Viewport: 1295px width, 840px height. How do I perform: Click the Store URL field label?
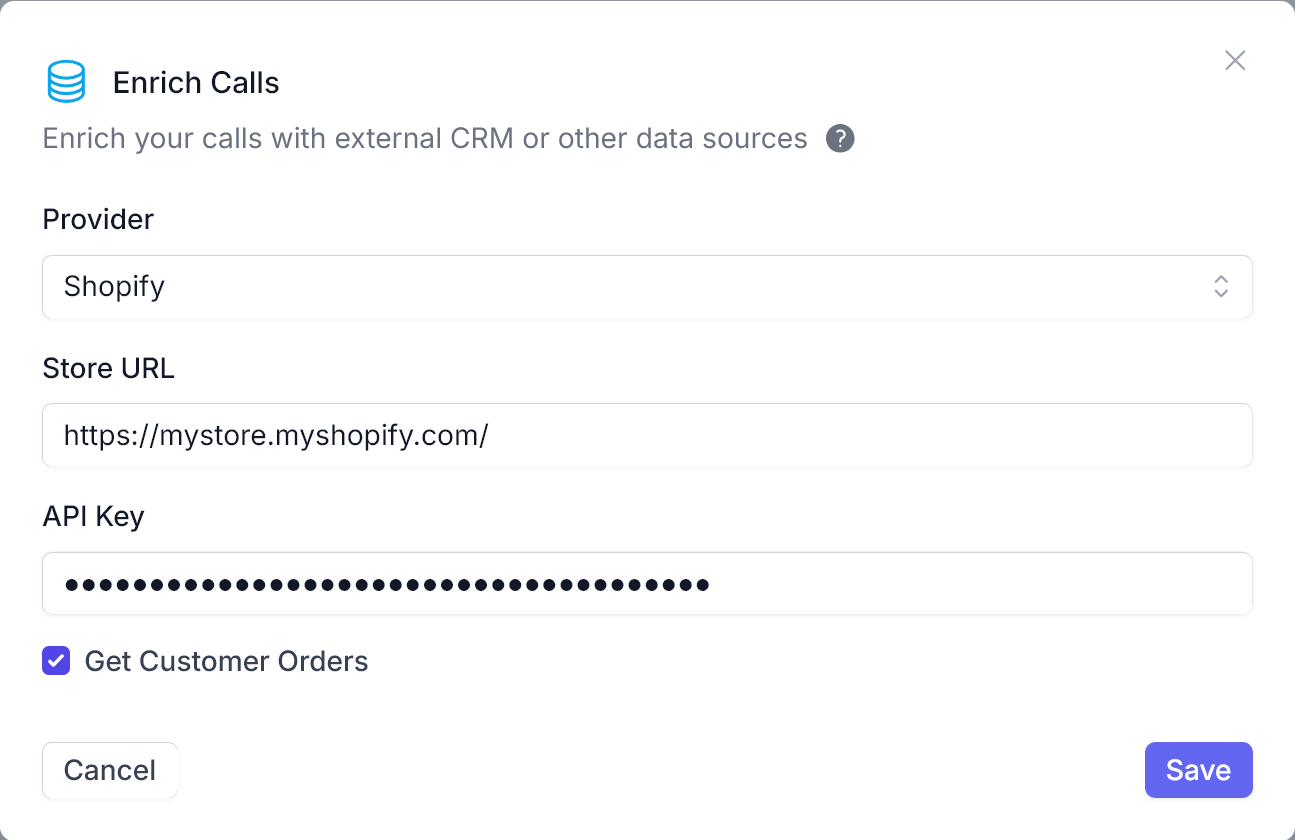click(x=108, y=368)
